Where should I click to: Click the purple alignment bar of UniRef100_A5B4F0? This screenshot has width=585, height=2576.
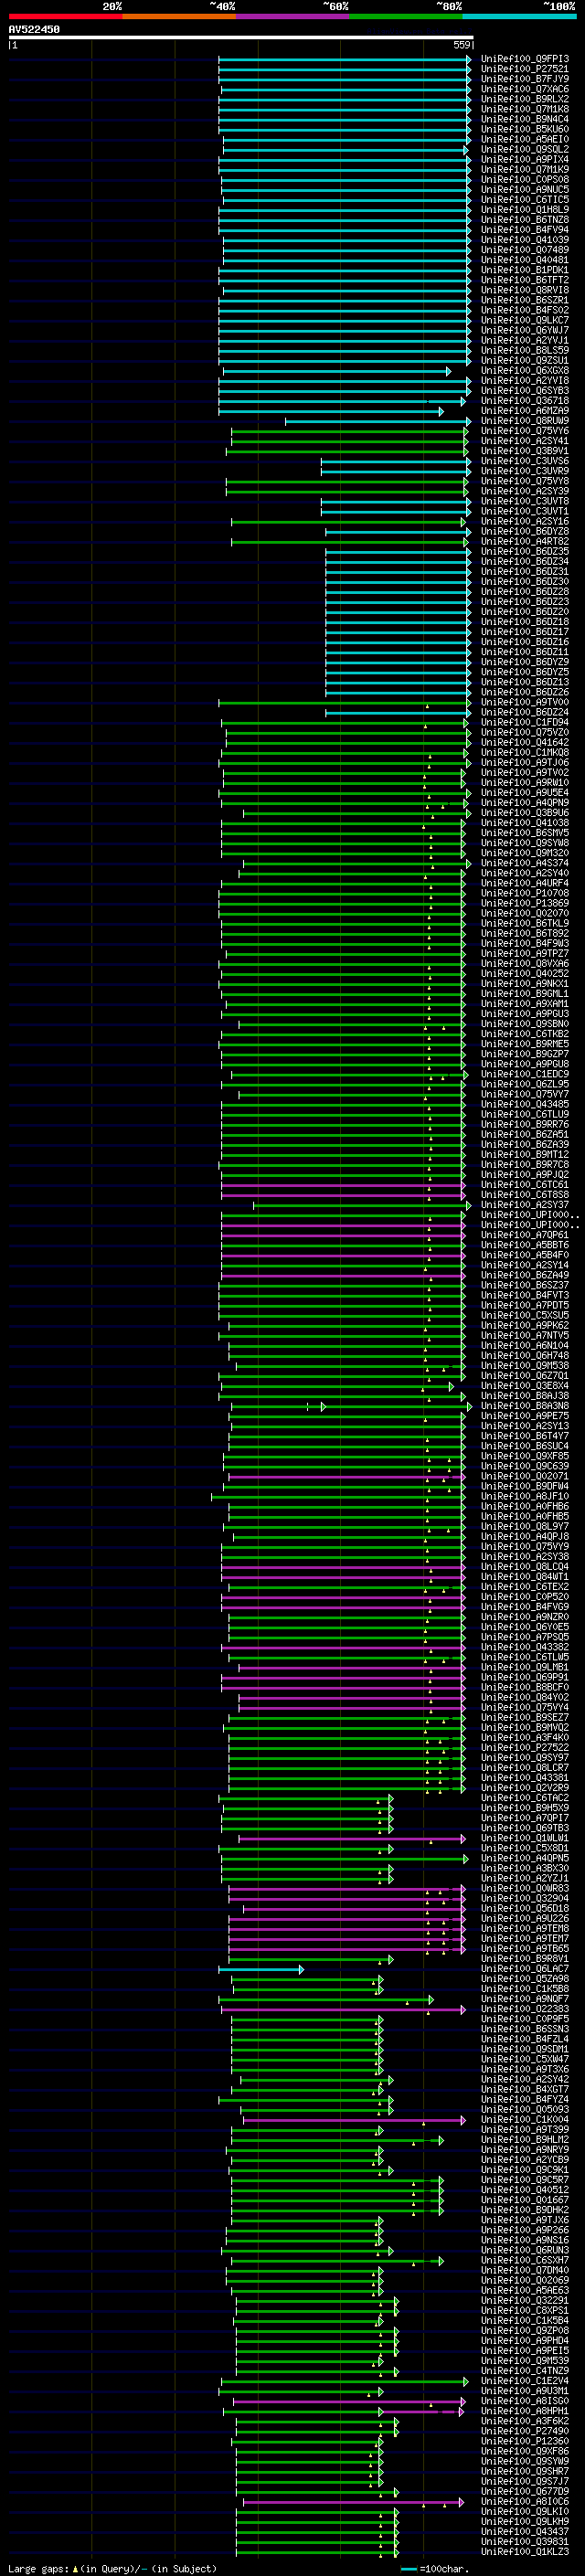point(343,1255)
